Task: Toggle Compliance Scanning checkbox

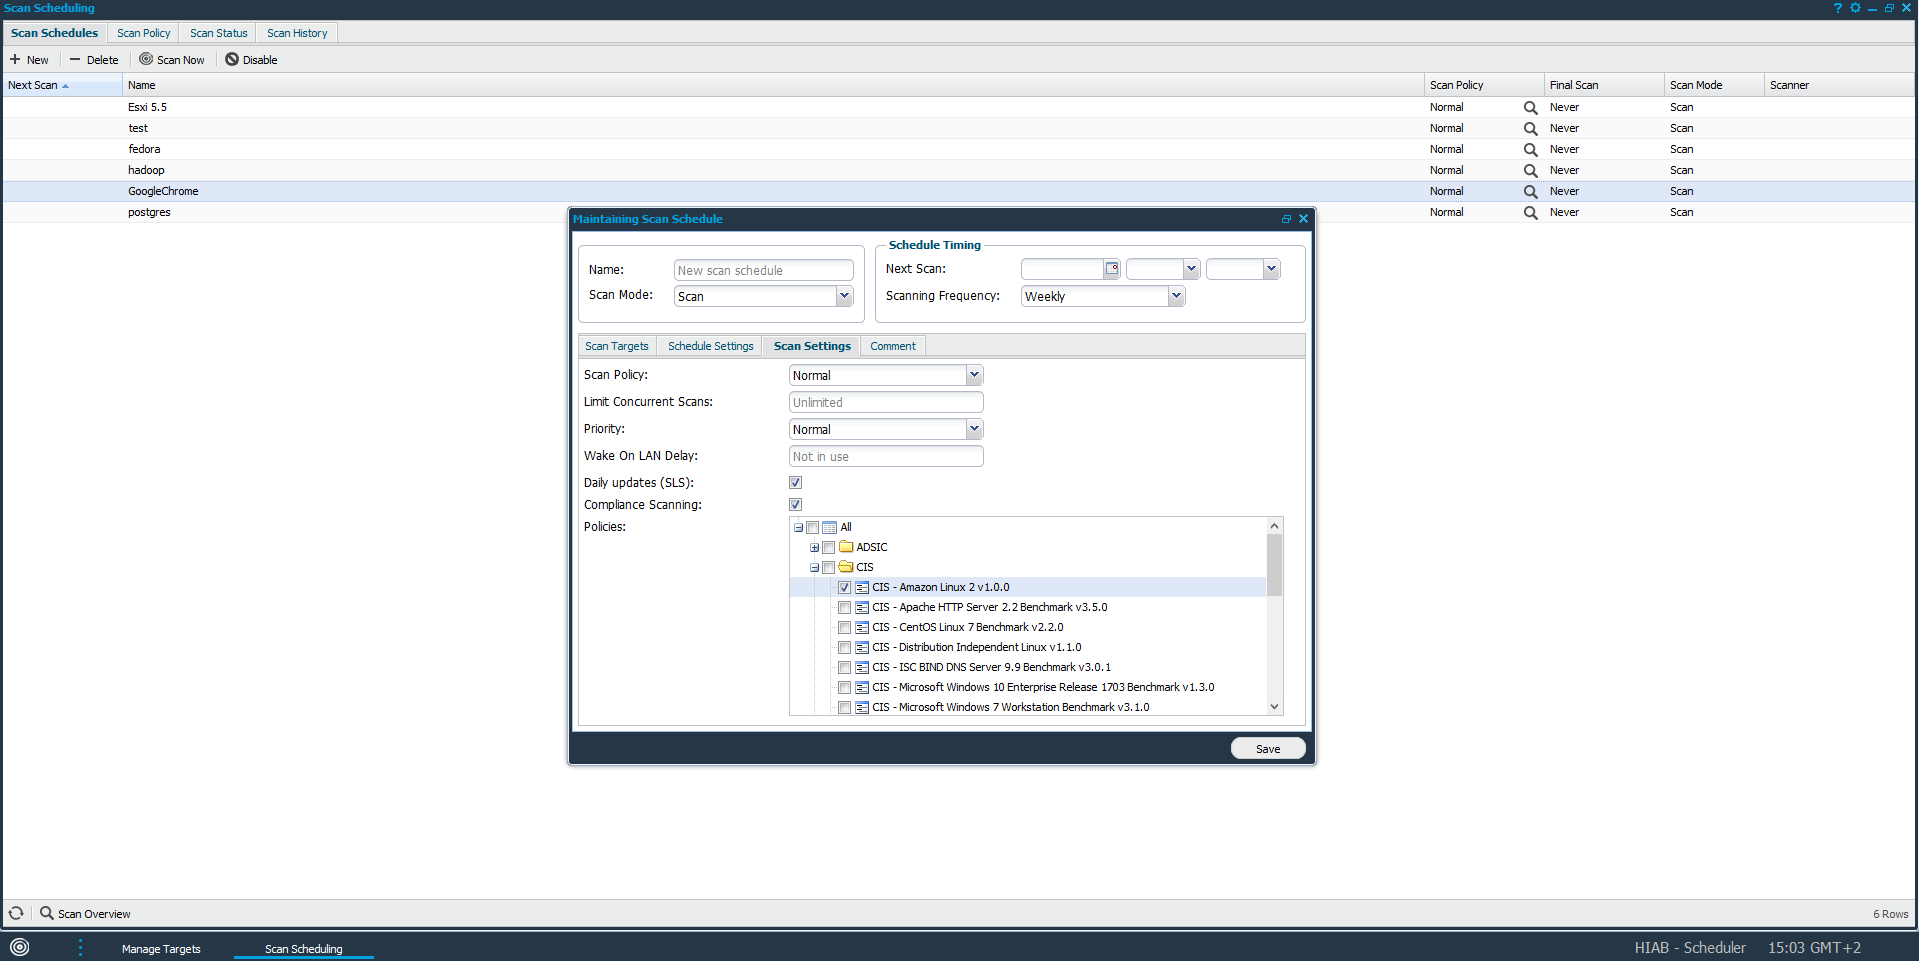Action: [796, 505]
